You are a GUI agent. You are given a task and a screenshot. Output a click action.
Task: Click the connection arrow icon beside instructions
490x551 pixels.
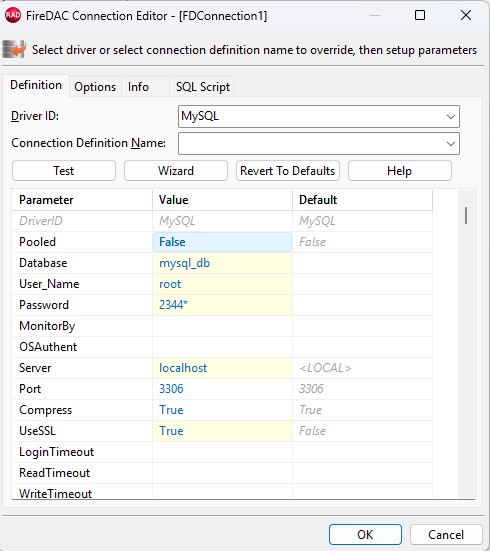pos(14,50)
